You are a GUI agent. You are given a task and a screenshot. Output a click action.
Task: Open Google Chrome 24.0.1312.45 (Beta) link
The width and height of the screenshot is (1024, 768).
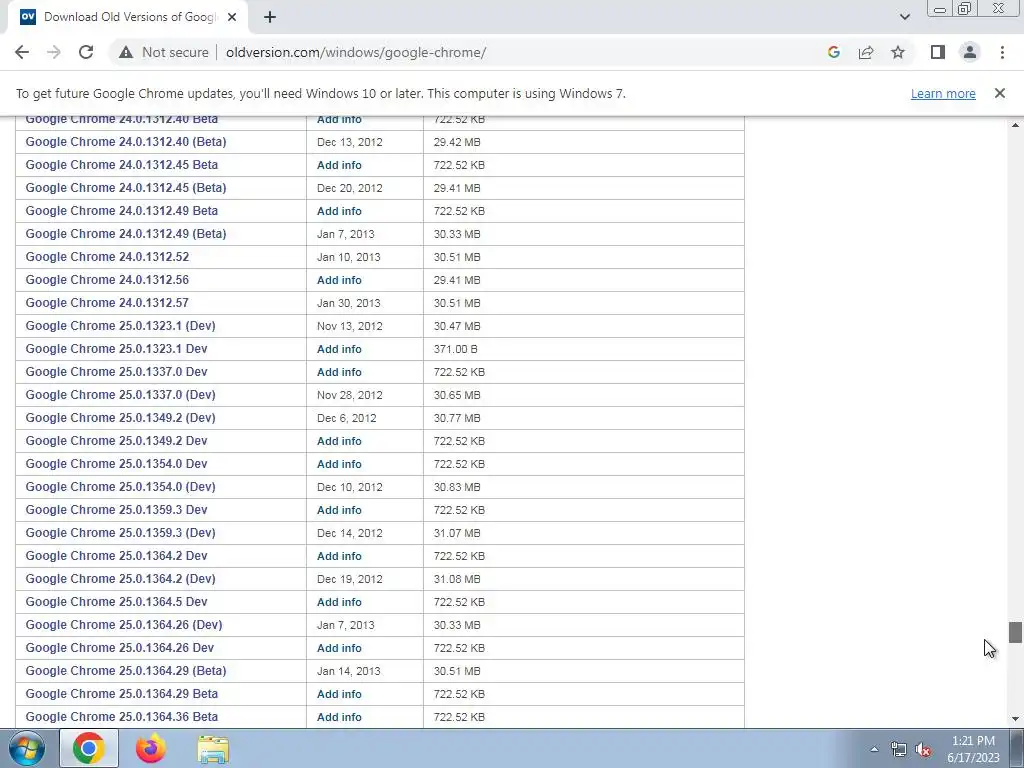[126, 187]
